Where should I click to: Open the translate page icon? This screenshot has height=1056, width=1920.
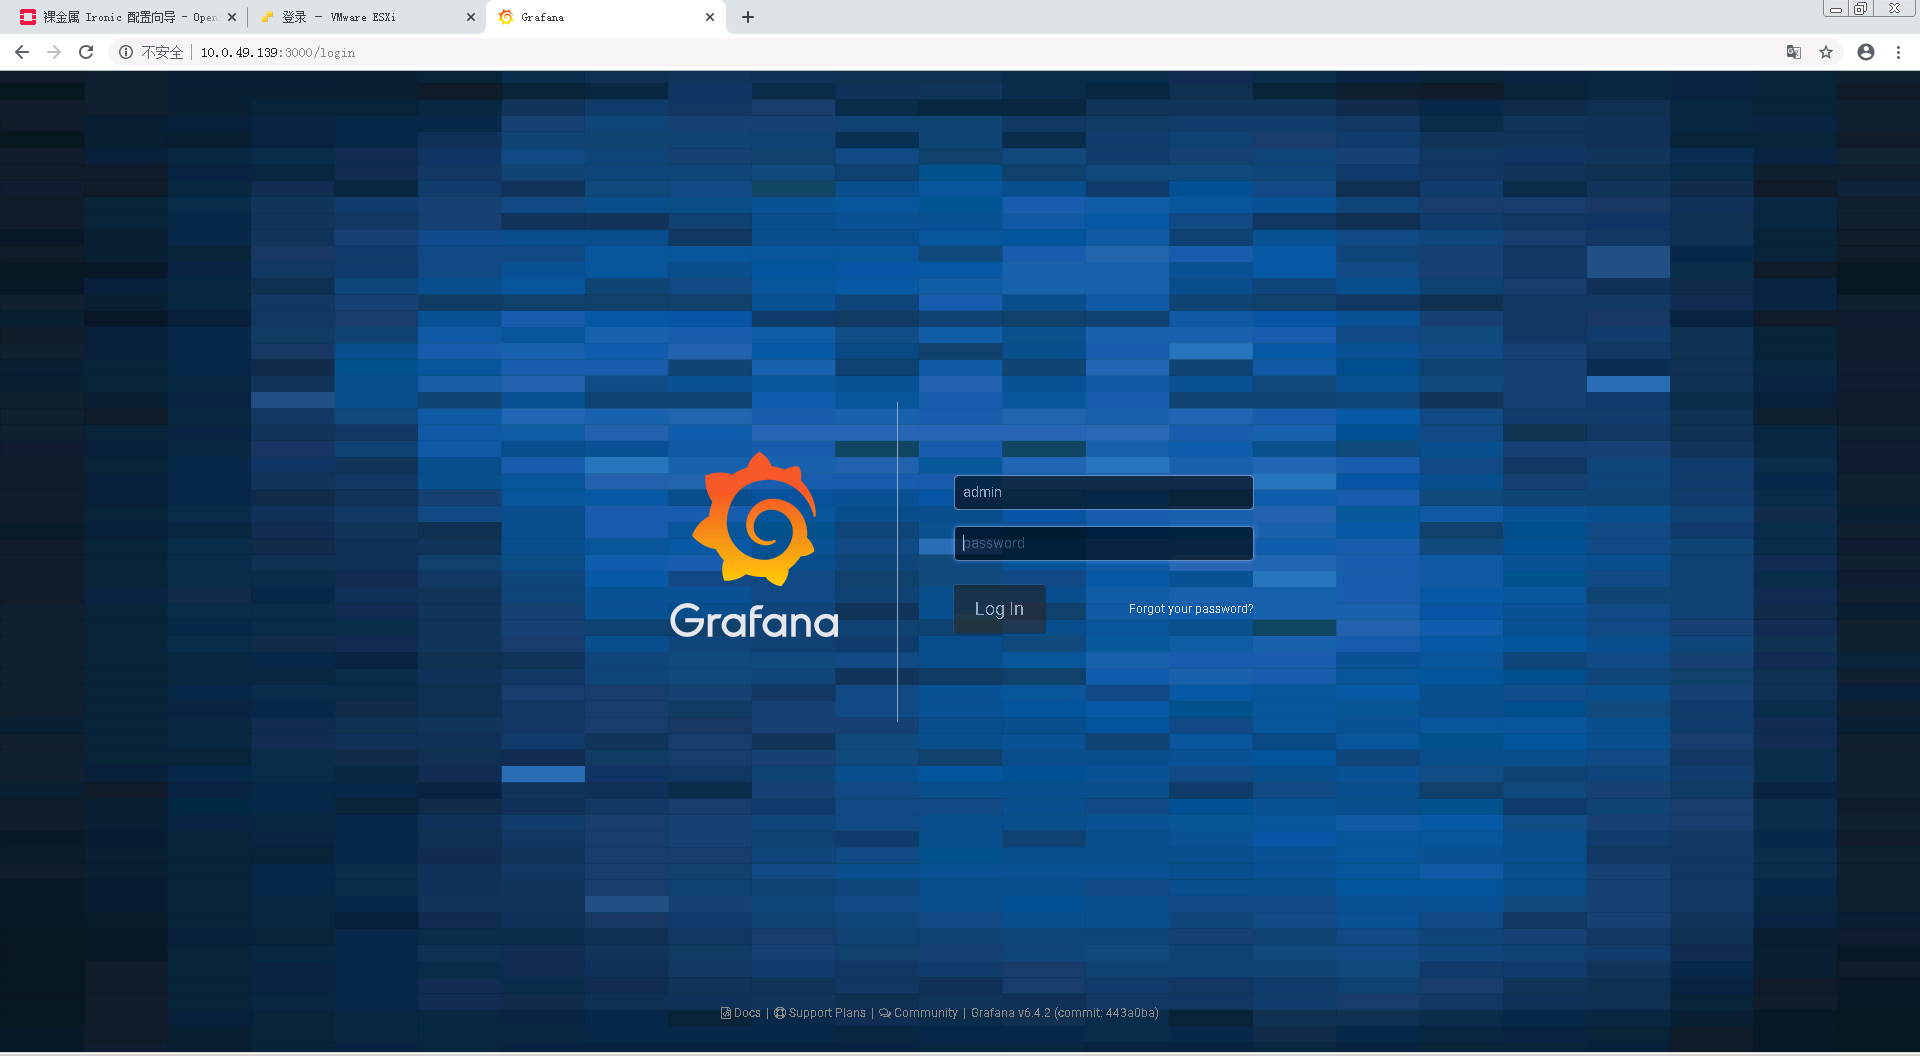[x=1794, y=52]
